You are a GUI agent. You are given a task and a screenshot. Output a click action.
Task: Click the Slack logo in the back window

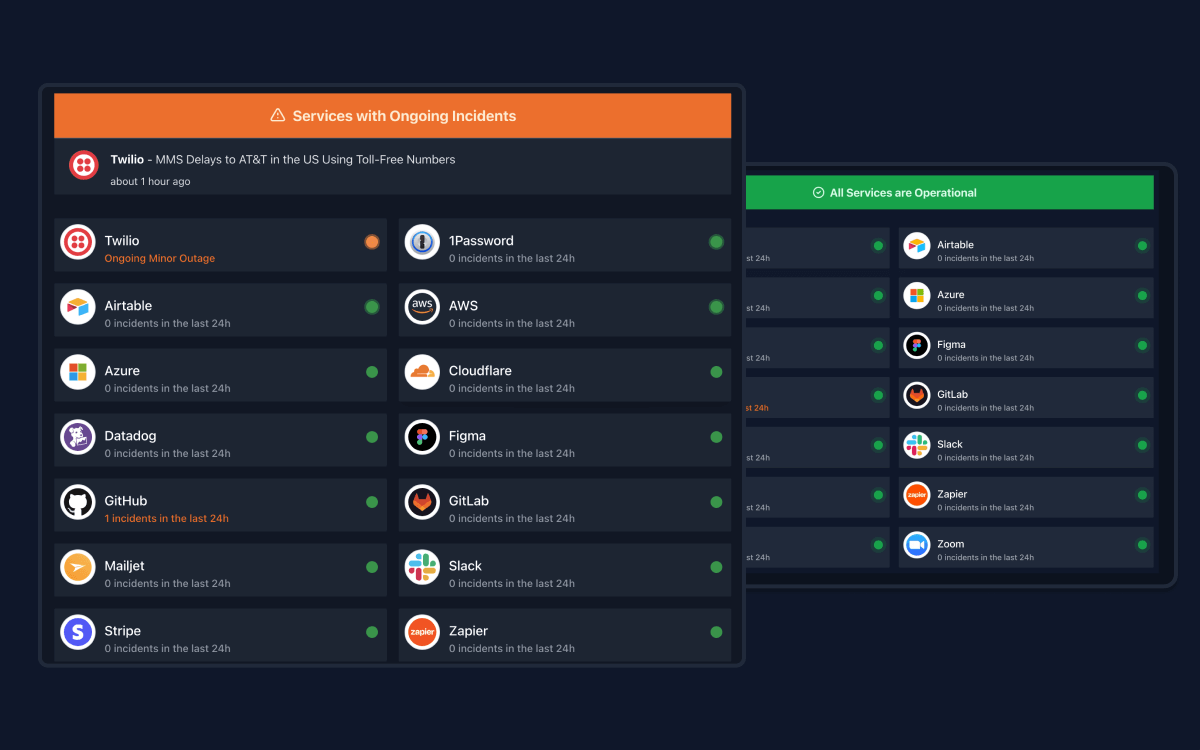tap(917, 446)
